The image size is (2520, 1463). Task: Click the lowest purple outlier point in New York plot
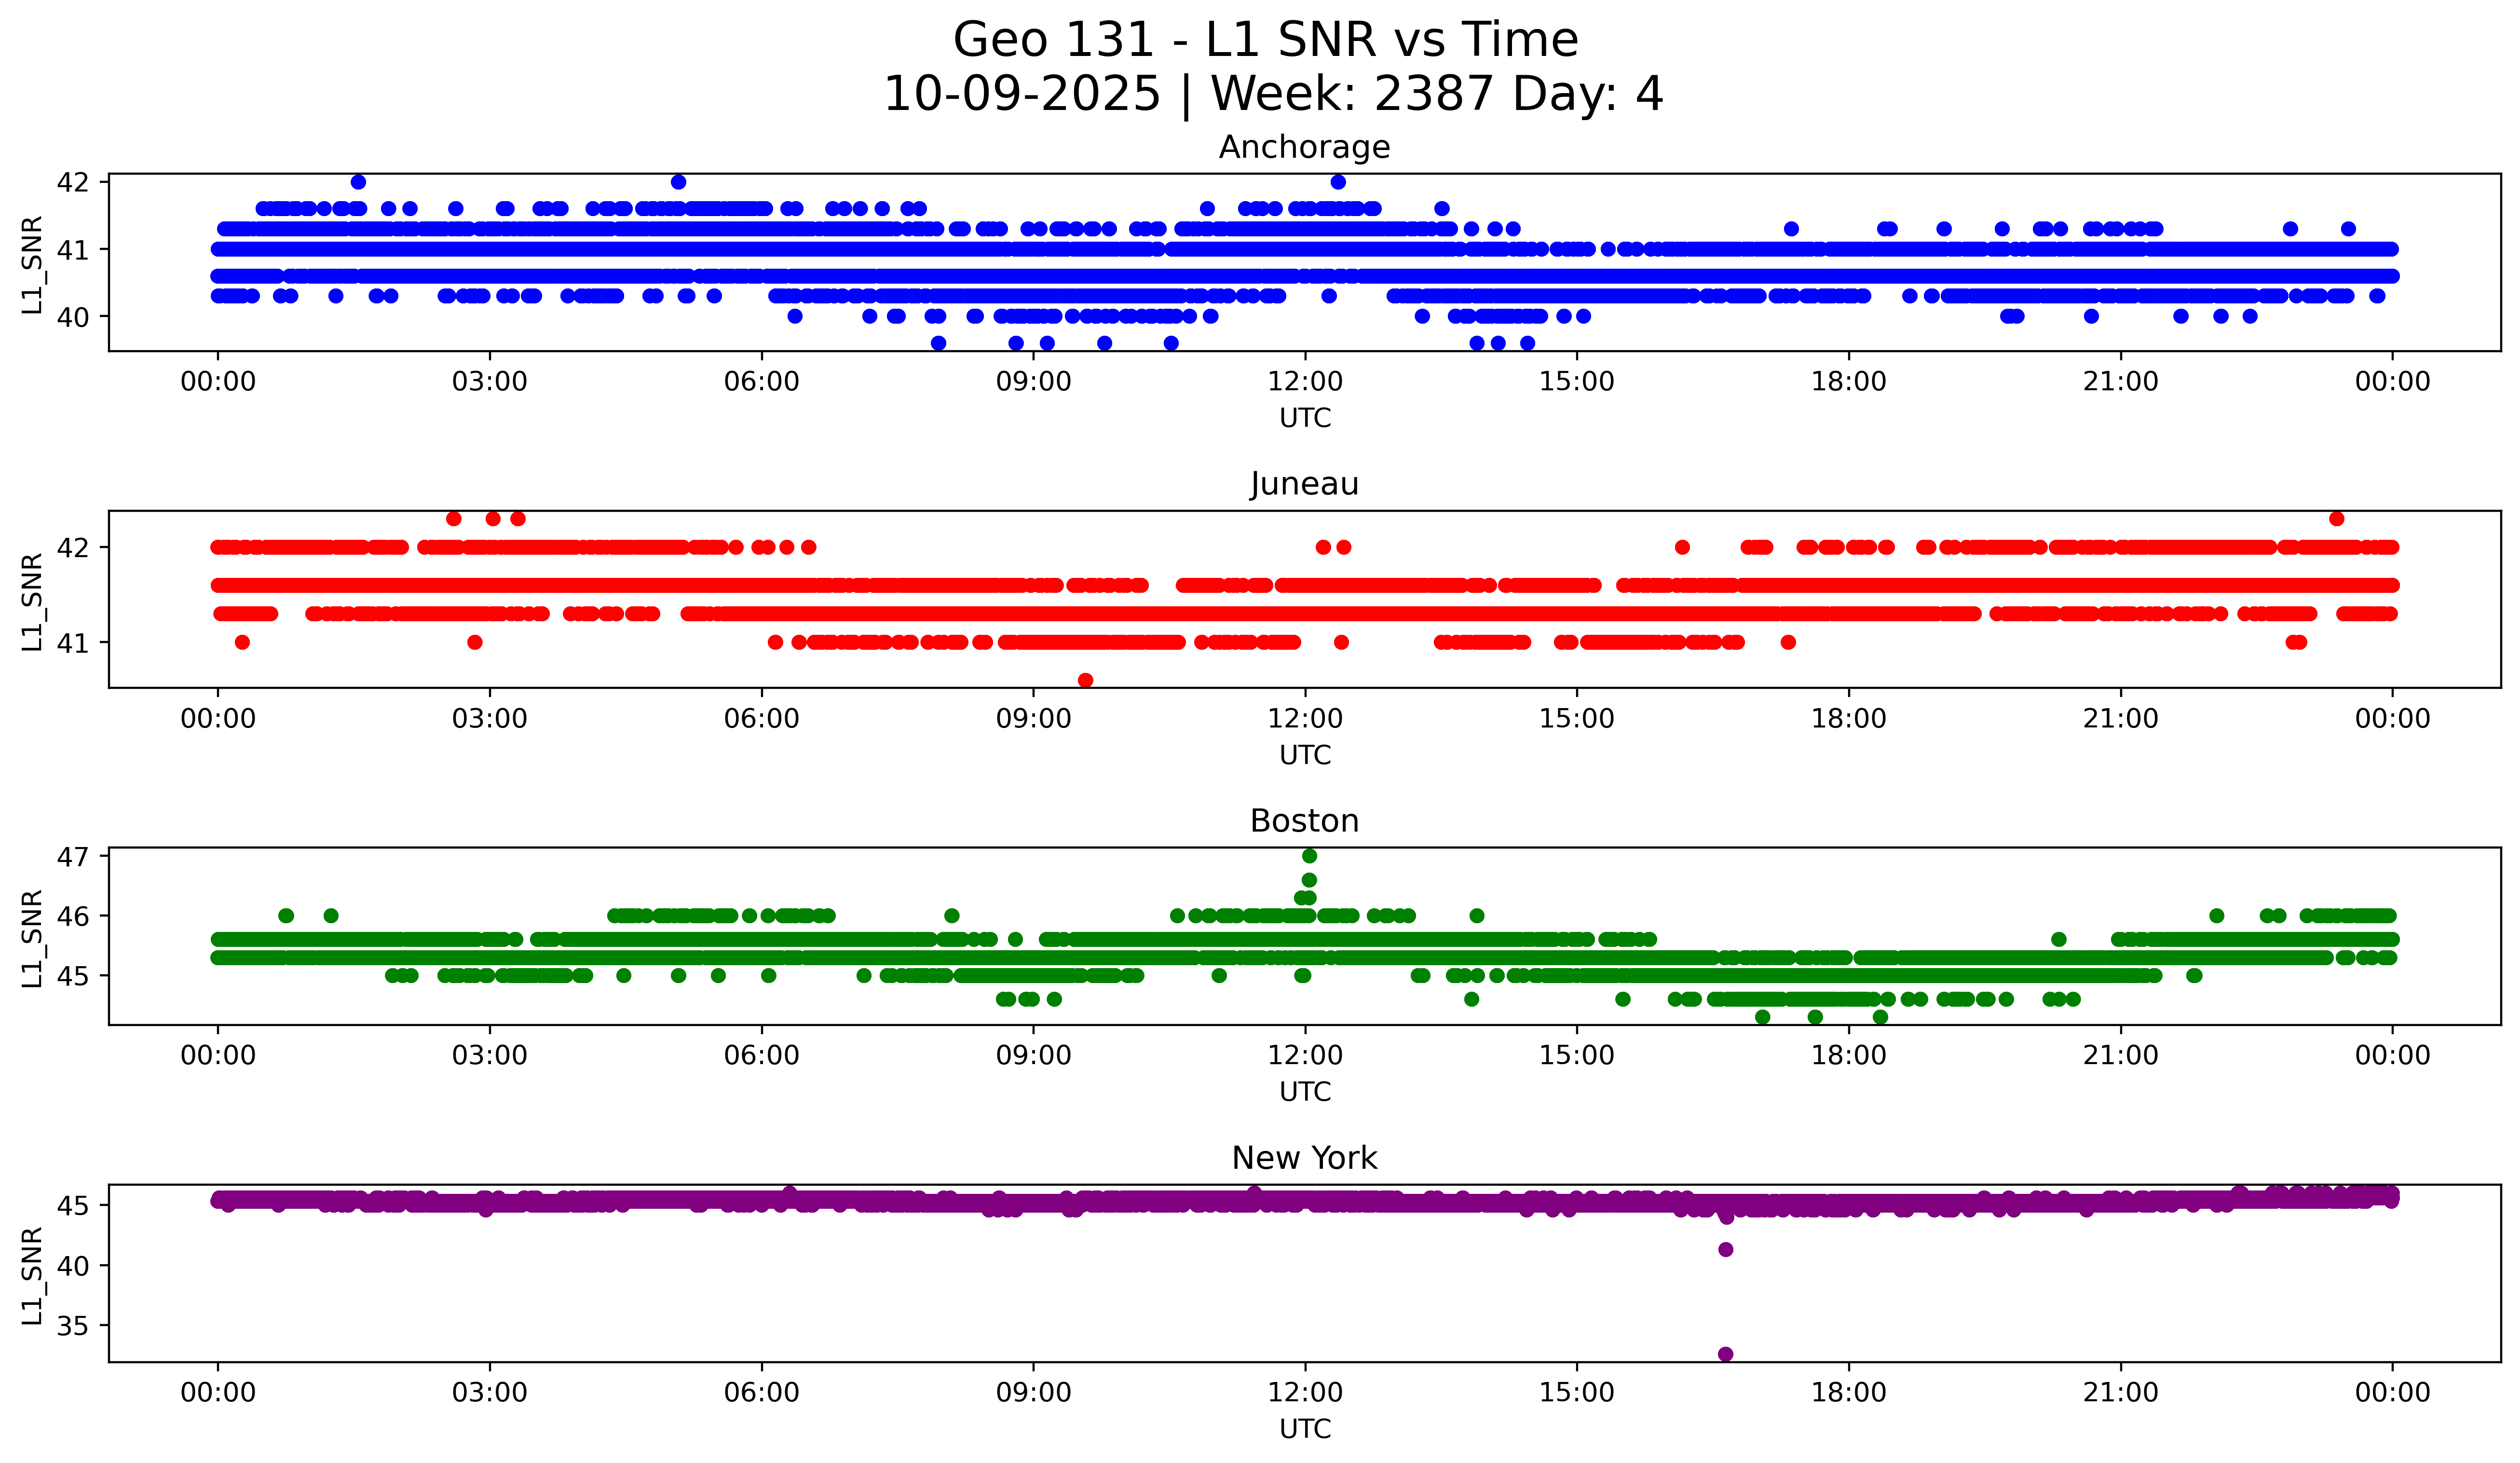(1725, 1354)
